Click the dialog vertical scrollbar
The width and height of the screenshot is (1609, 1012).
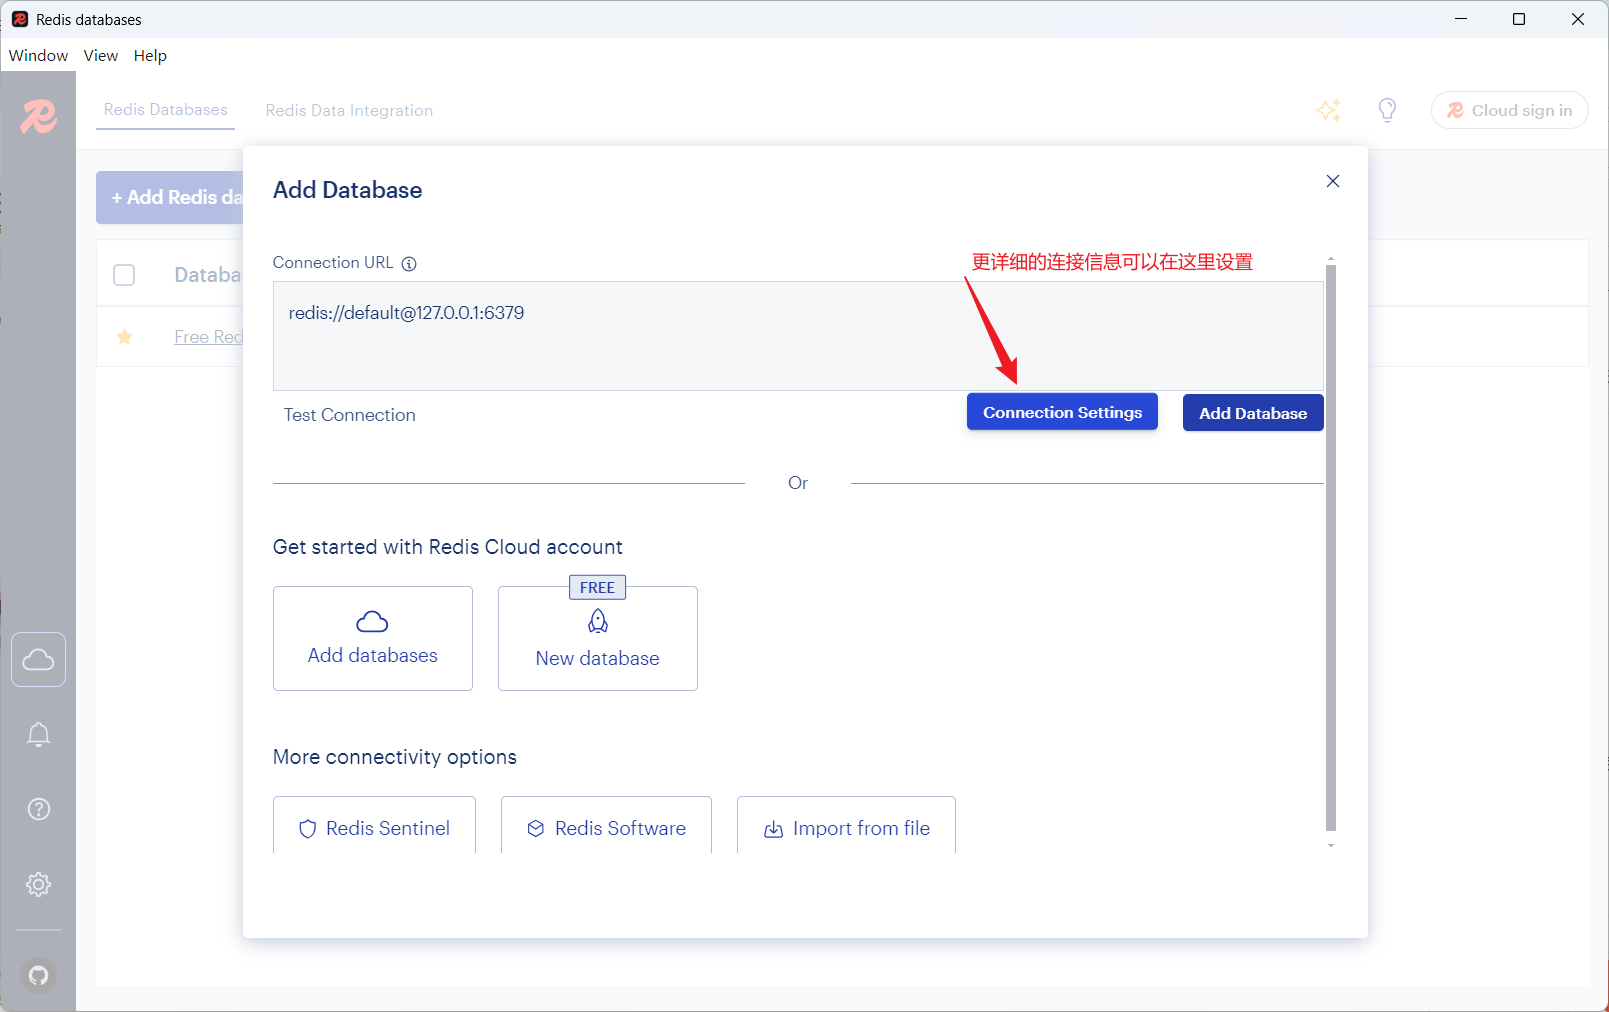pyautogui.click(x=1331, y=548)
